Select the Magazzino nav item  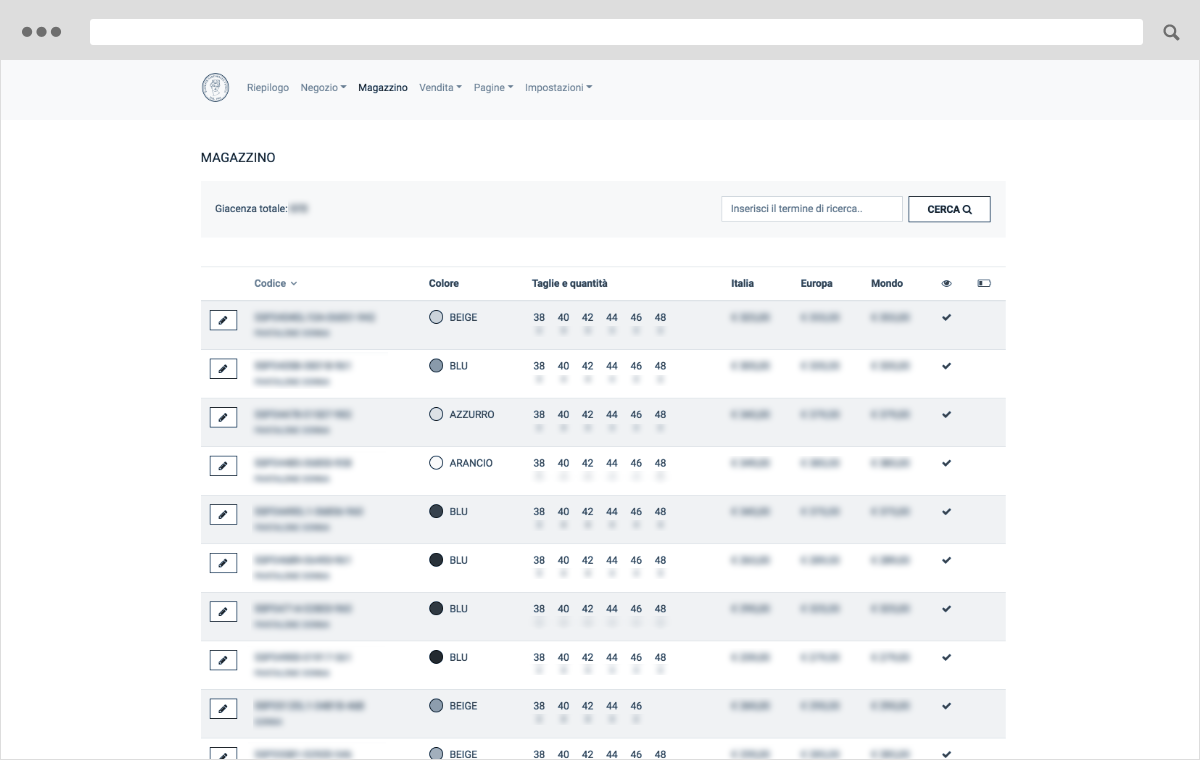[x=383, y=88]
